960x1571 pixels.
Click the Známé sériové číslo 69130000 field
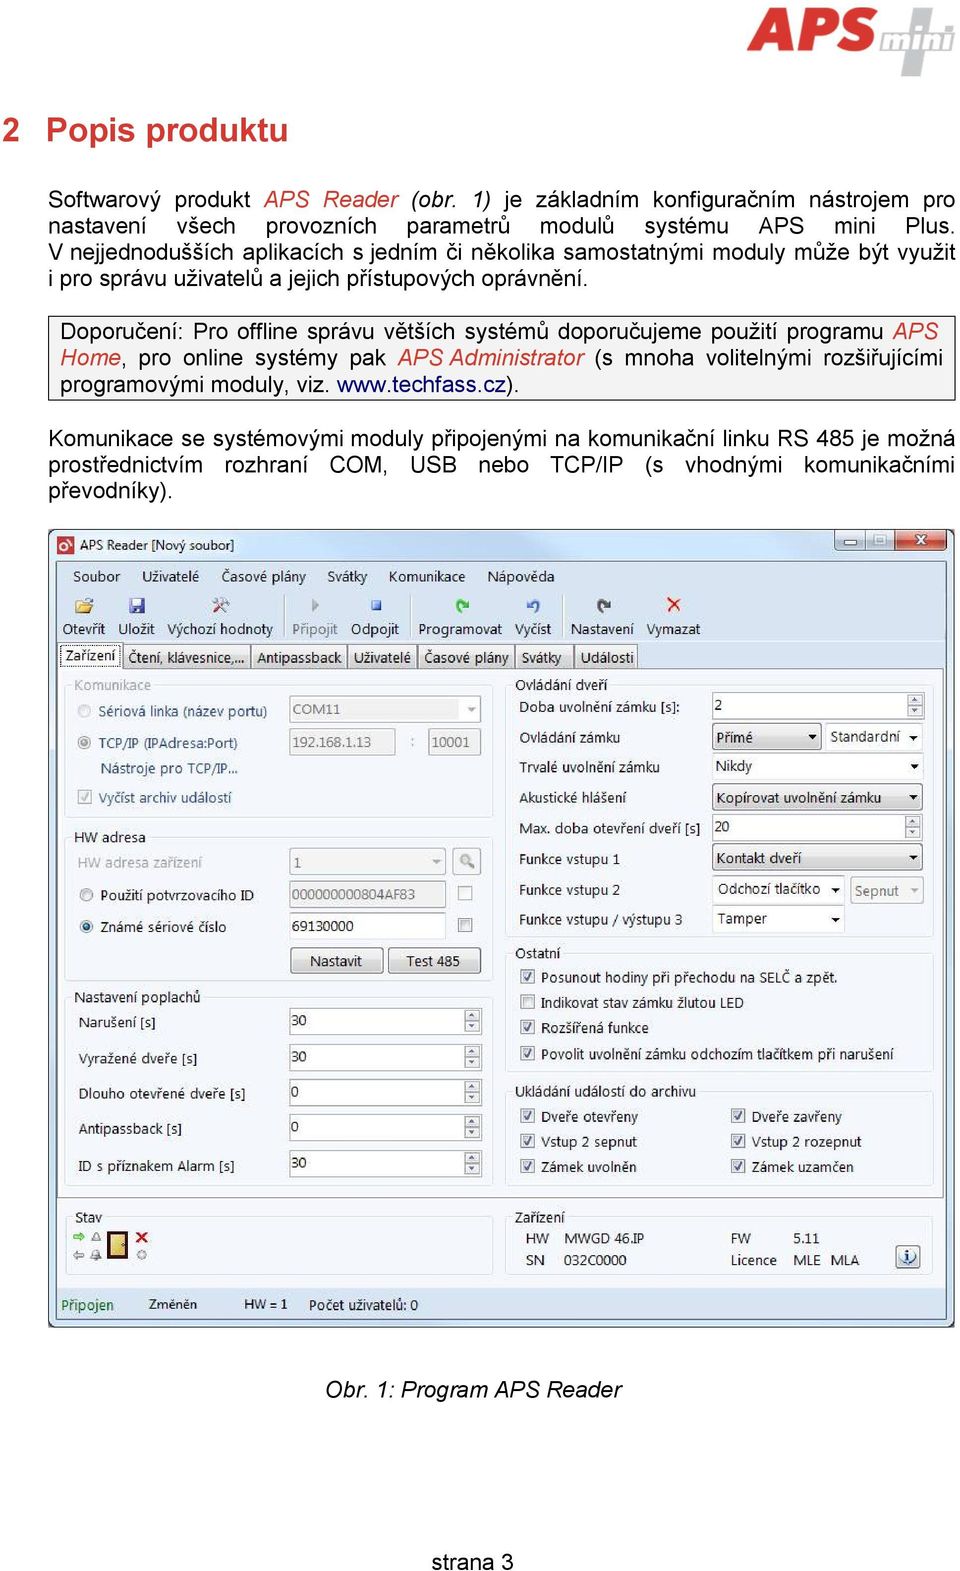367,926
